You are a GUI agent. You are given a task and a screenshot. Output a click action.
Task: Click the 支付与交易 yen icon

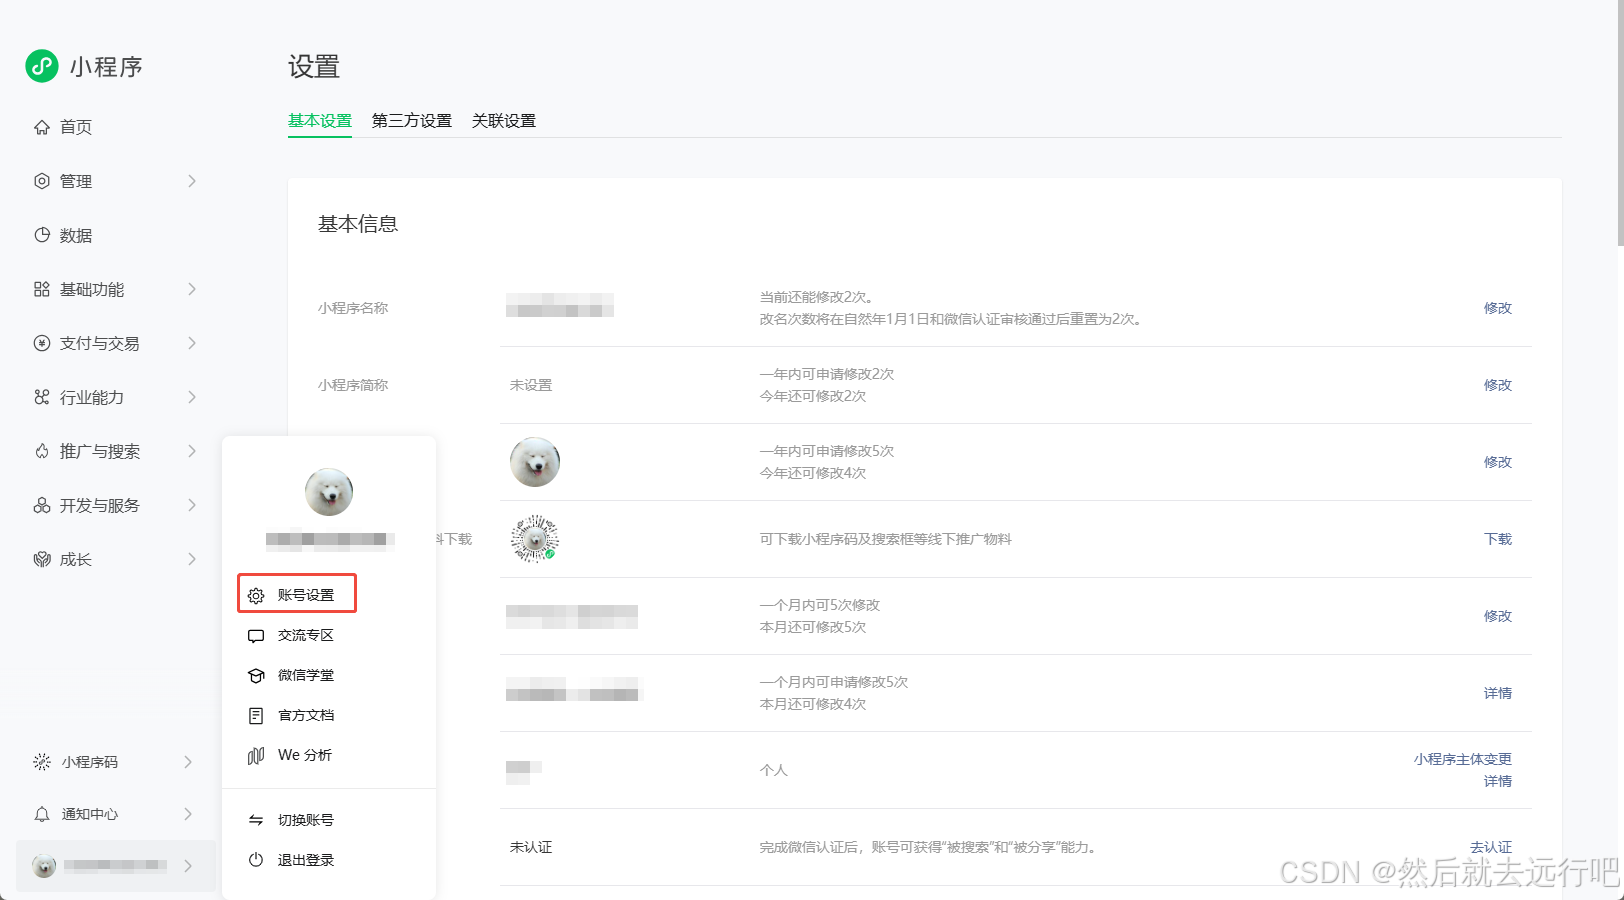tap(42, 343)
